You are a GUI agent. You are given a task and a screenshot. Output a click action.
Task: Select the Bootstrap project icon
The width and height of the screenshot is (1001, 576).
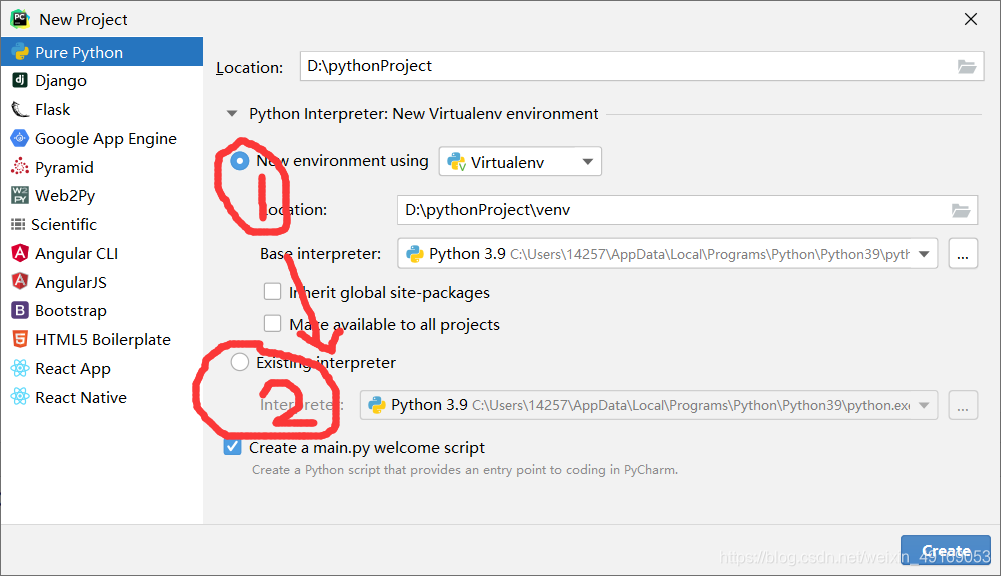click(x=19, y=310)
